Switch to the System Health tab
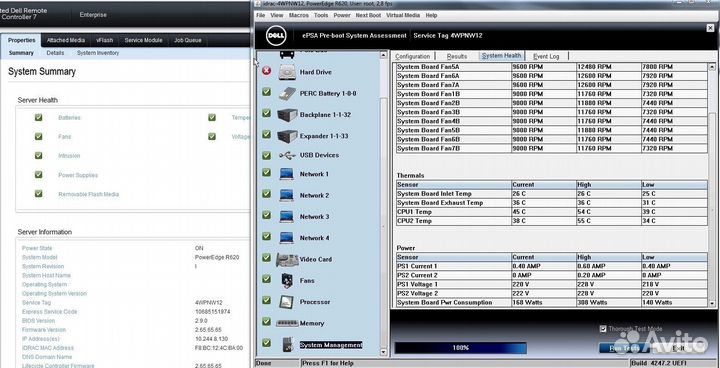This screenshot has height=368, width=720. [501, 56]
